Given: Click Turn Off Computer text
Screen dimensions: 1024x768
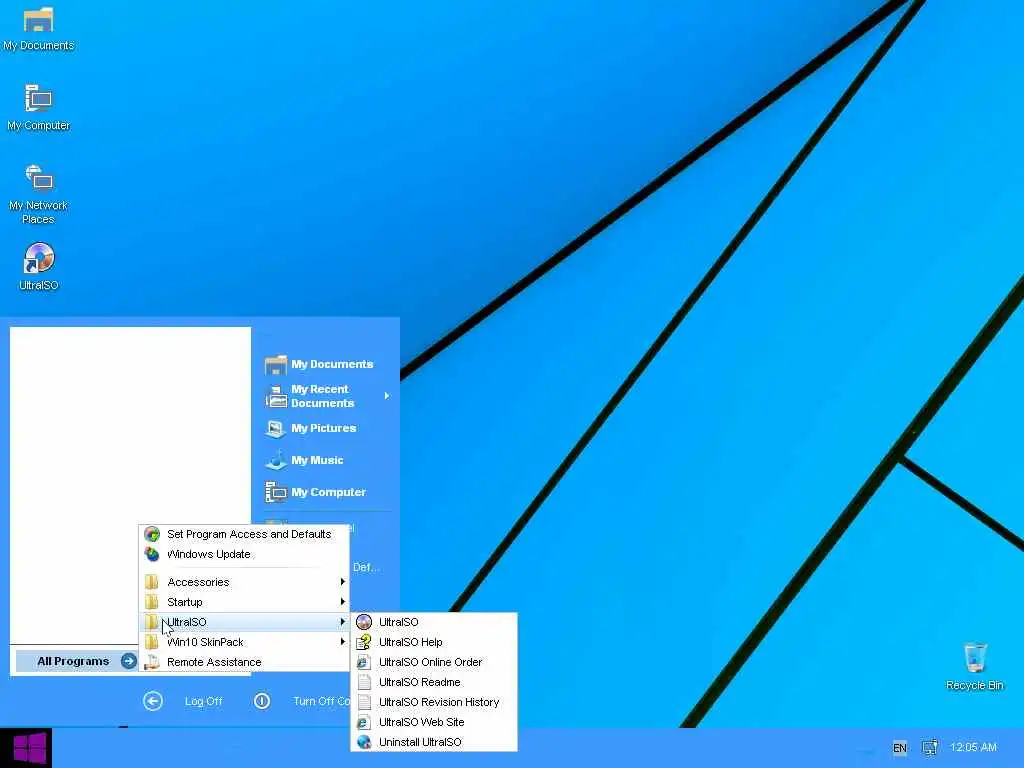Looking at the screenshot, I should pyautogui.click(x=321, y=701).
